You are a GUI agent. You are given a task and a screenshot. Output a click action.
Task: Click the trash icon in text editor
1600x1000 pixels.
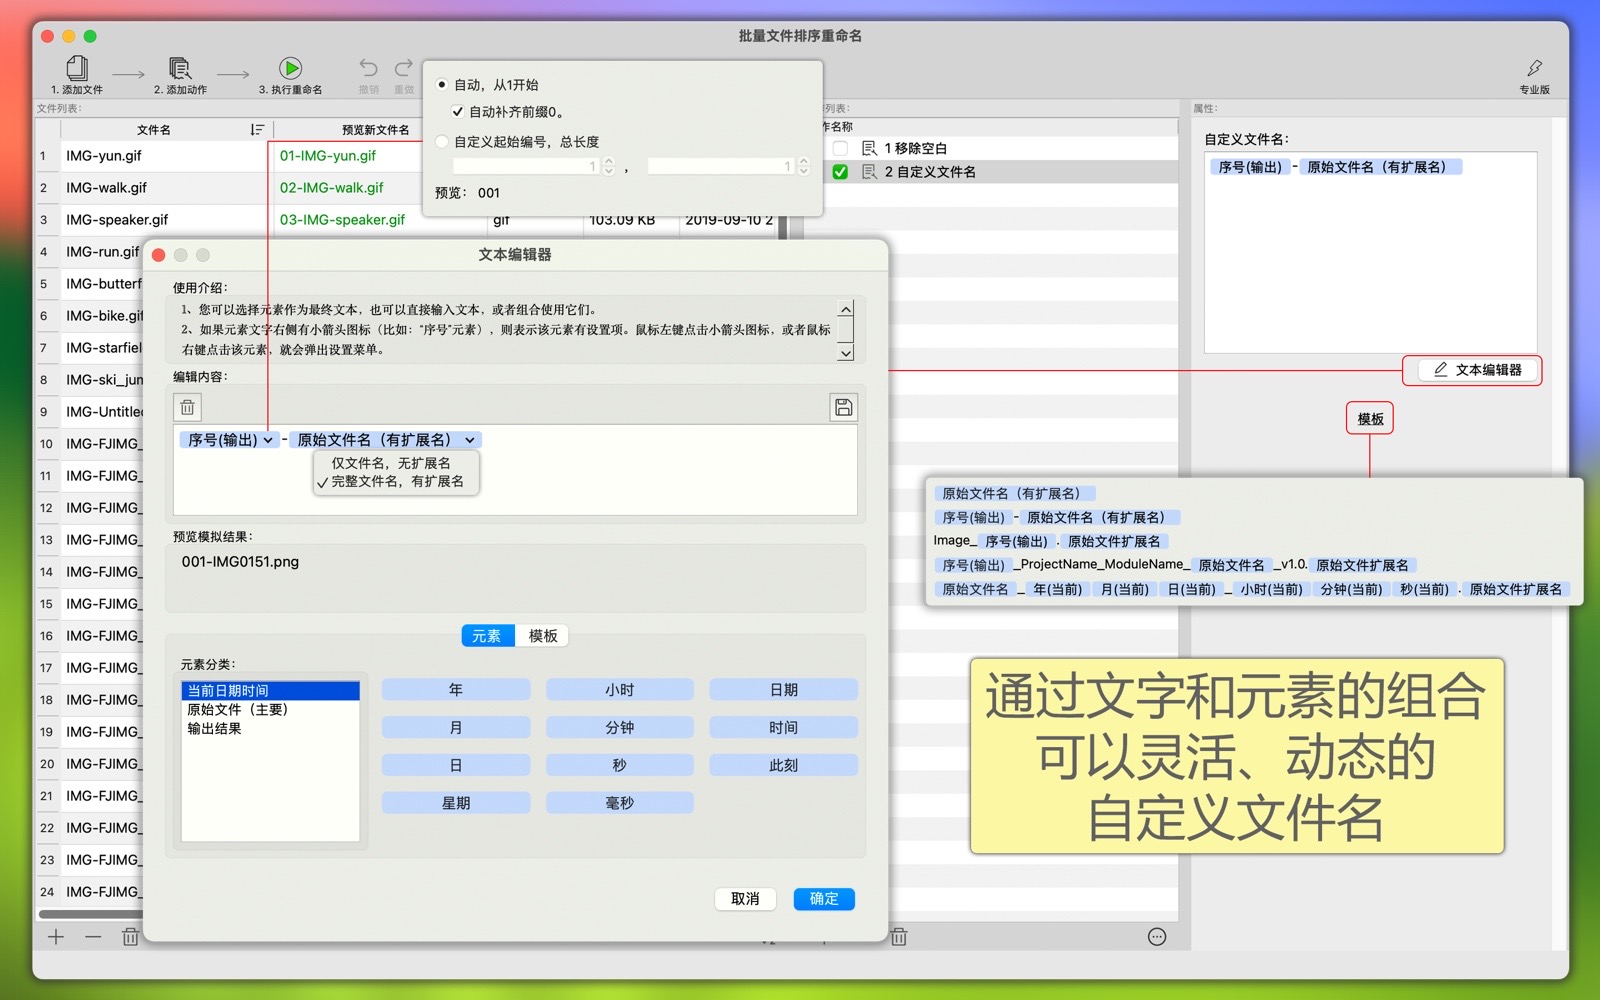tap(188, 407)
